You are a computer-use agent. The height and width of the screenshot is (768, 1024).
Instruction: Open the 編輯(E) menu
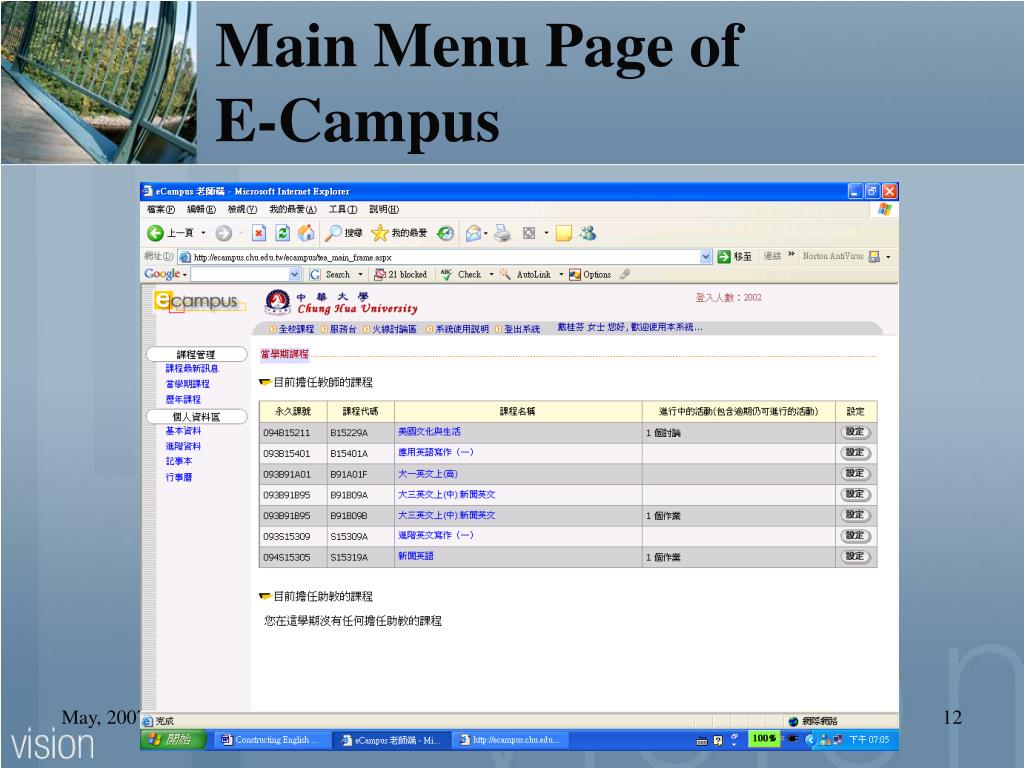tap(201, 210)
